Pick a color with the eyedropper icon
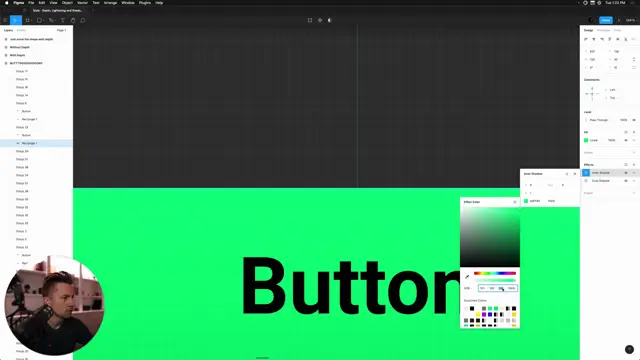The width and height of the screenshot is (640, 360). (467, 277)
